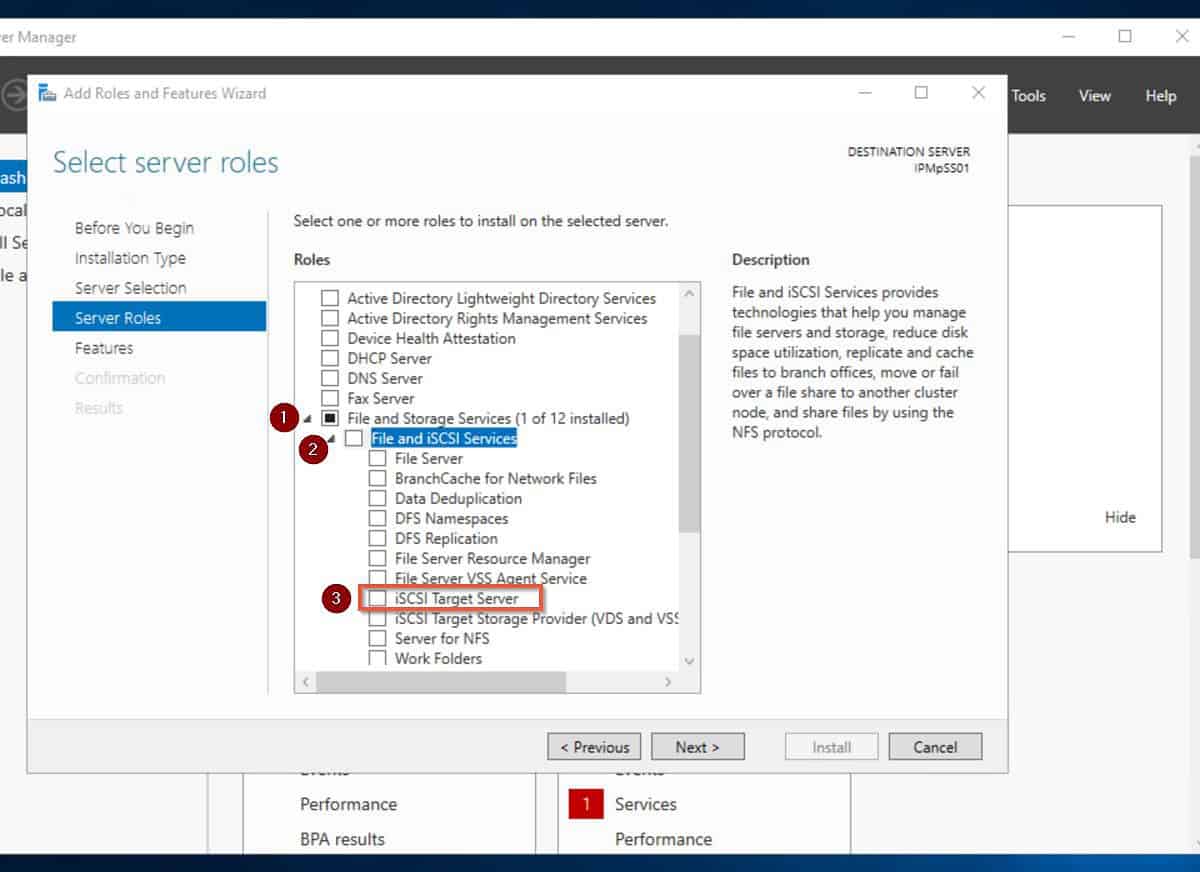The height and width of the screenshot is (872, 1200).
Task: Check the DHCP Server role
Action: tap(329, 358)
